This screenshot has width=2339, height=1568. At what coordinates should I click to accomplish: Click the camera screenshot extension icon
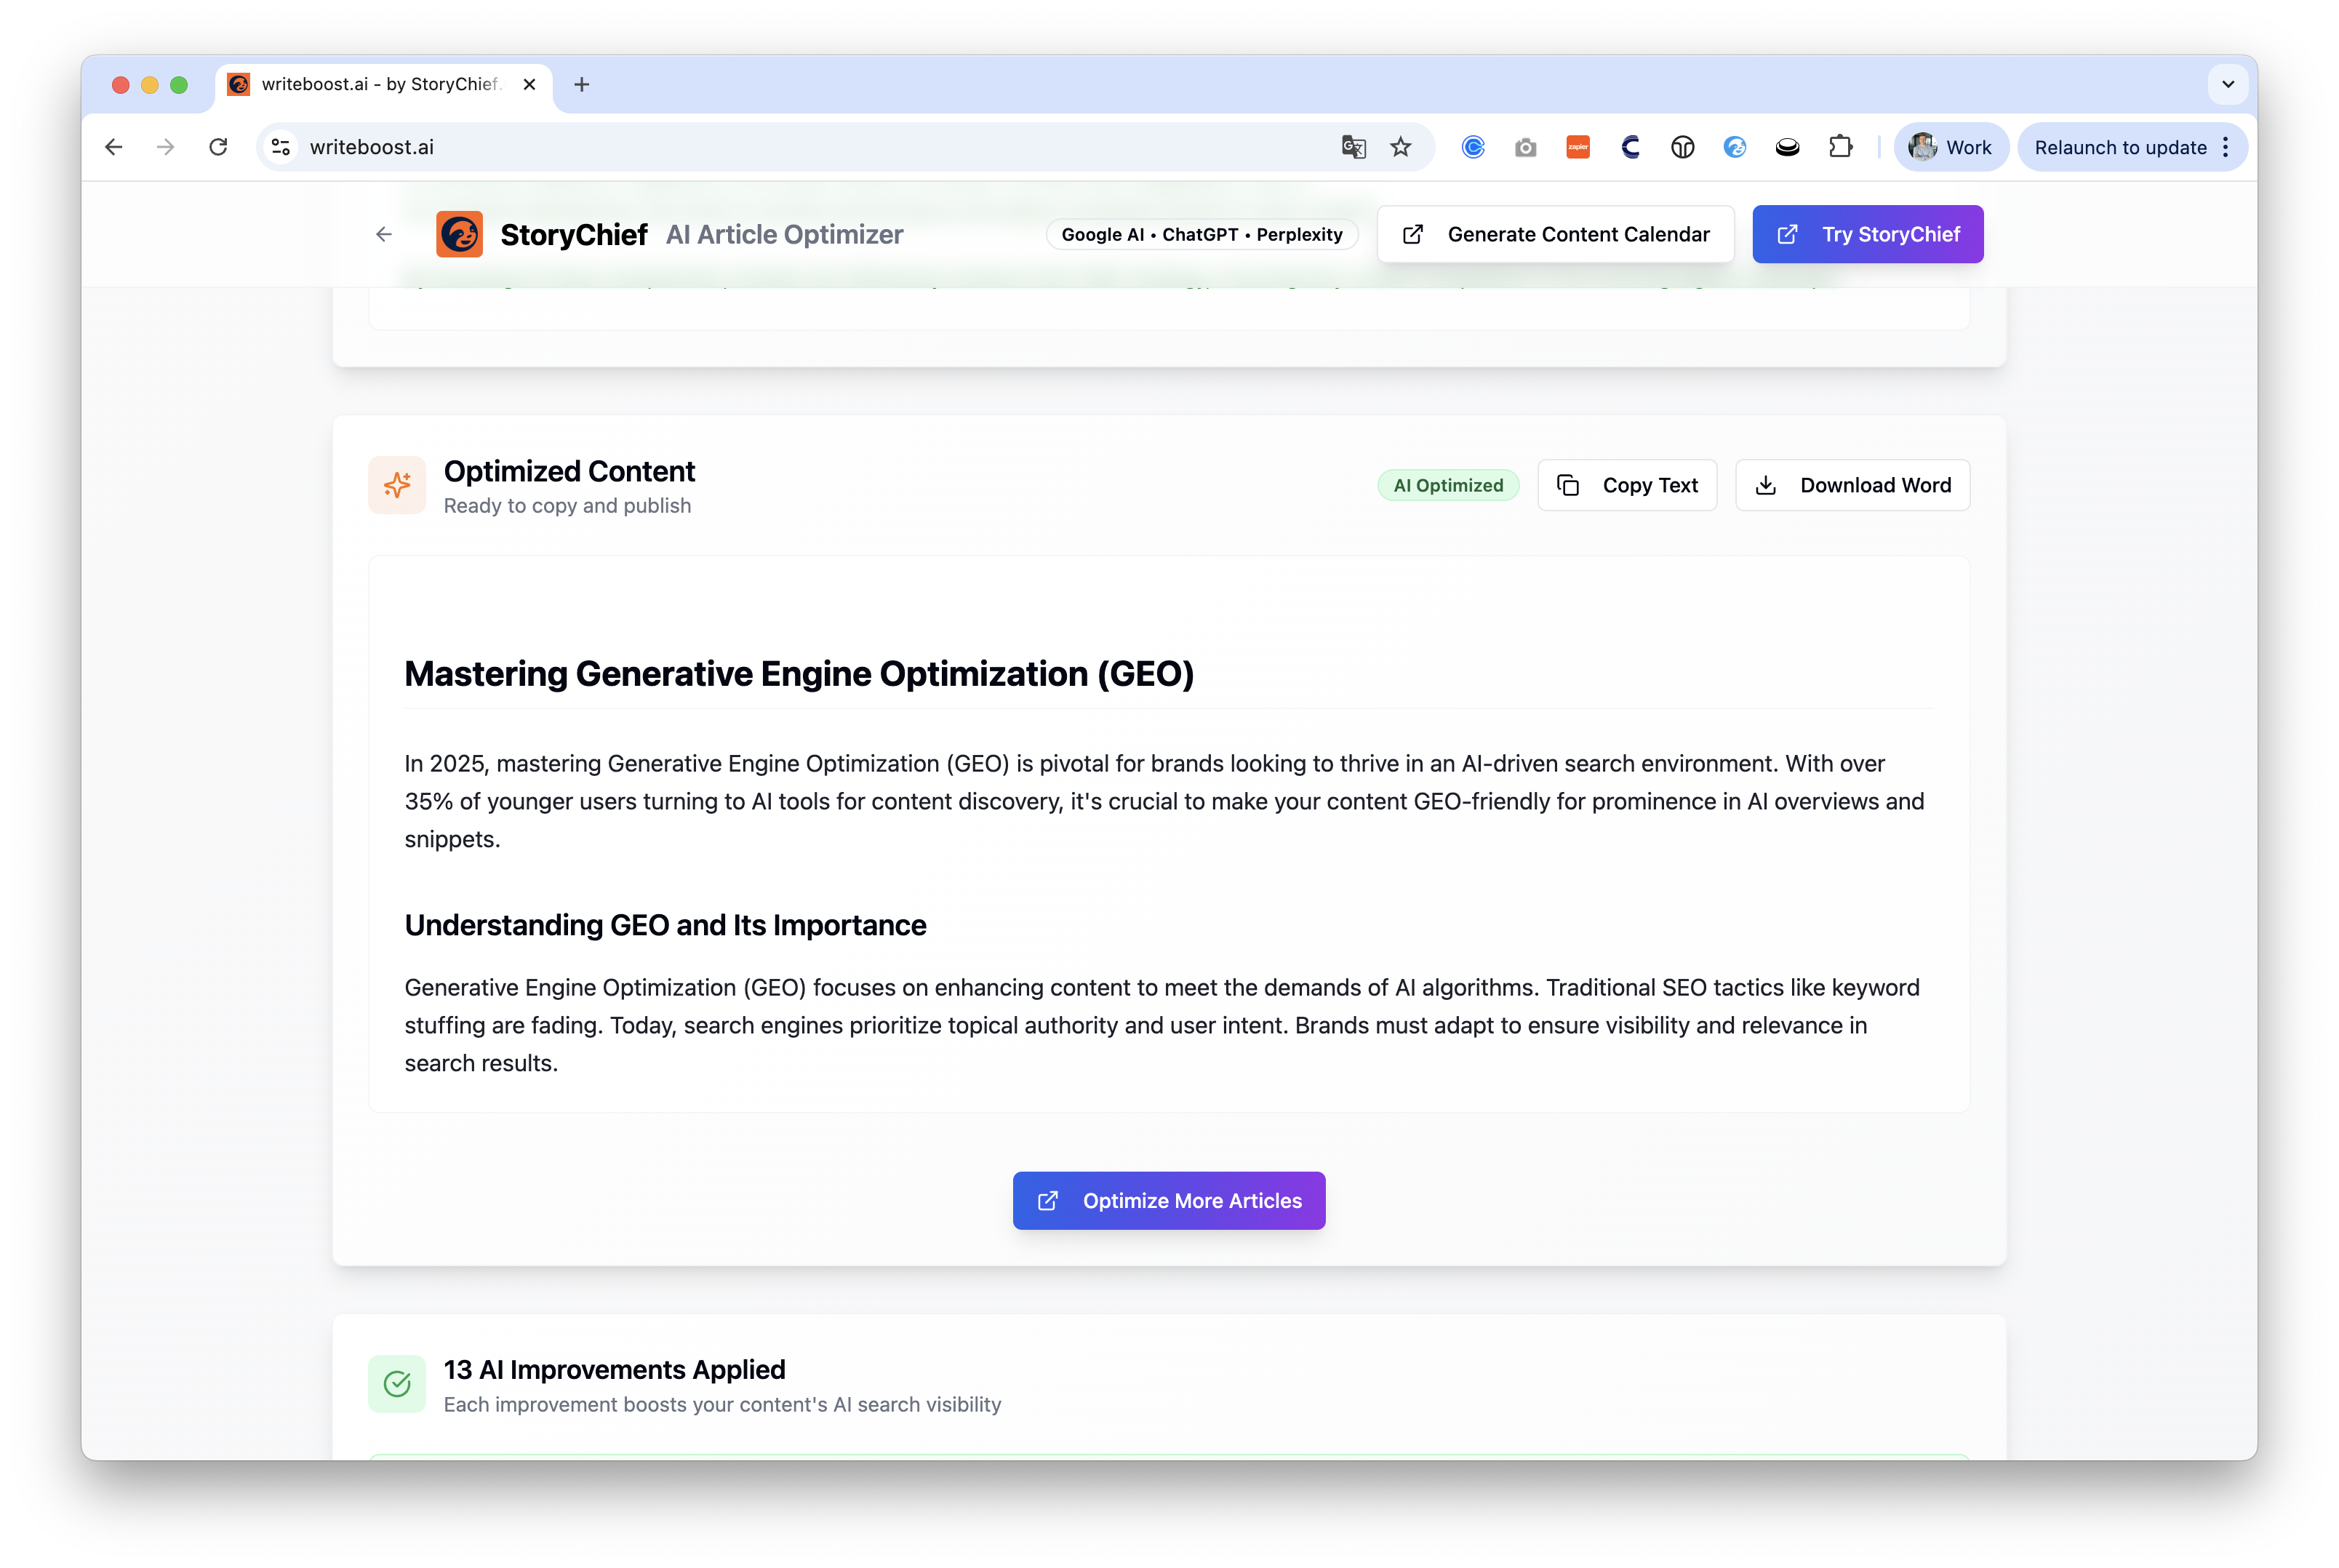(x=1525, y=147)
